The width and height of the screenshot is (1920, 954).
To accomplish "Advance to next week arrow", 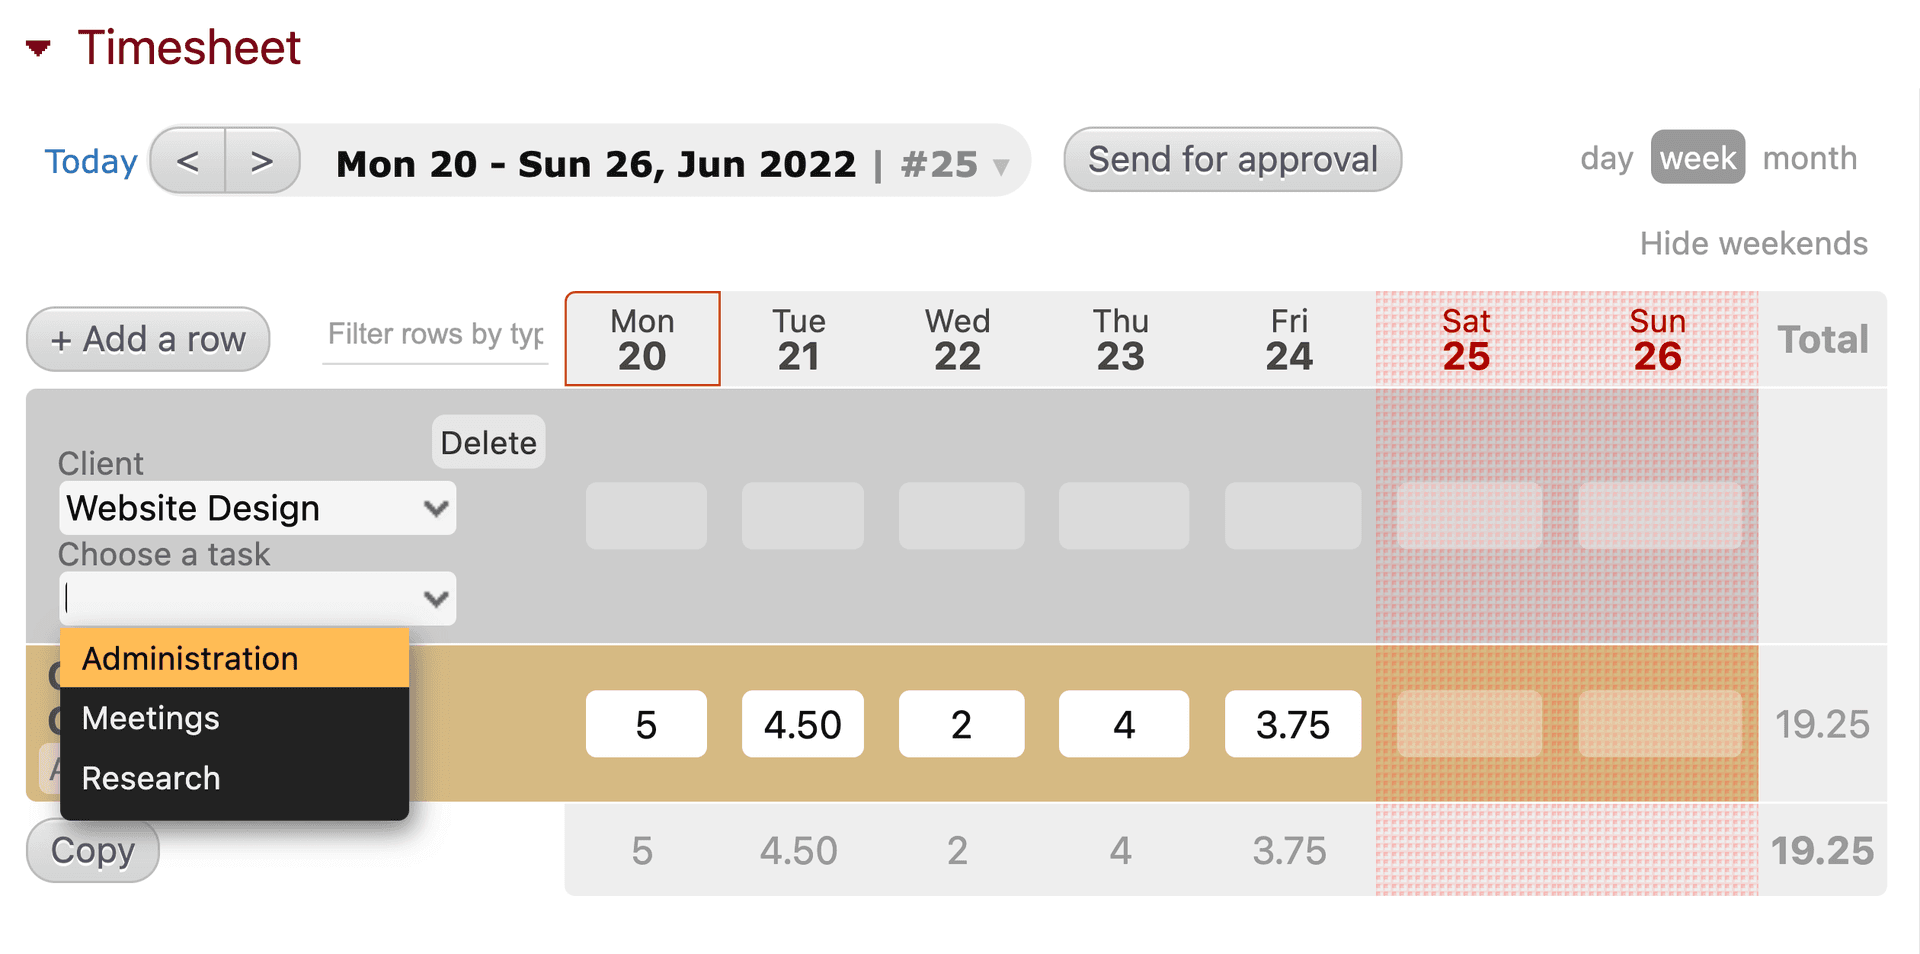I will pyautogui.click(x=262, y=160).
